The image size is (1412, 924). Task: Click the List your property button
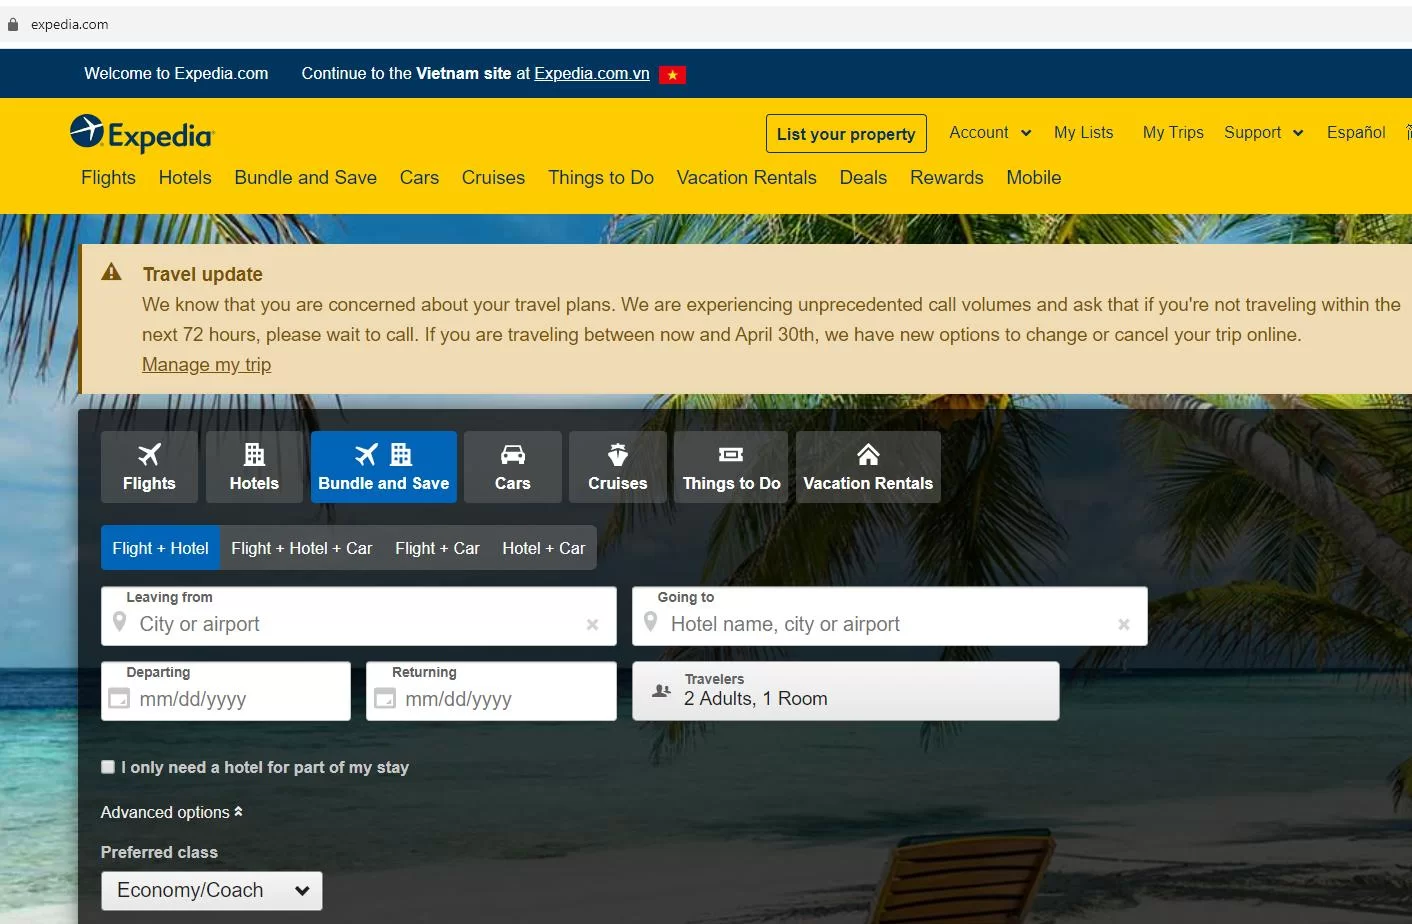coord(846,134)
